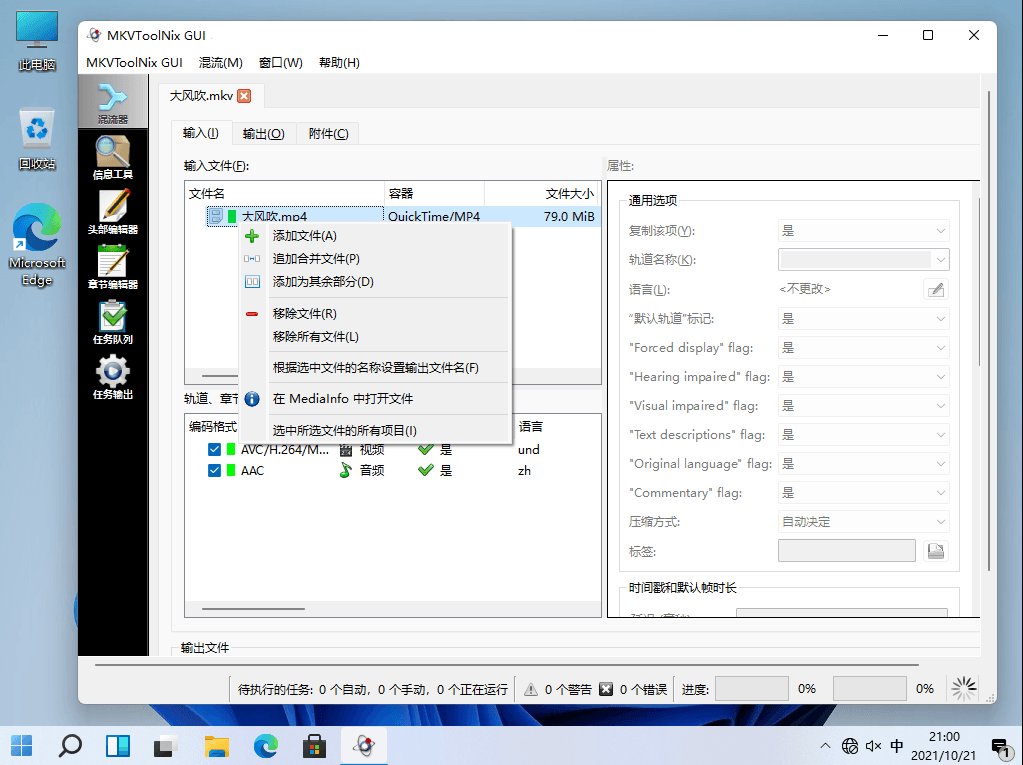Expand the Forced display flag dropdown
The width and height of the screenshot is (1023, 765).
pos(863,348)
